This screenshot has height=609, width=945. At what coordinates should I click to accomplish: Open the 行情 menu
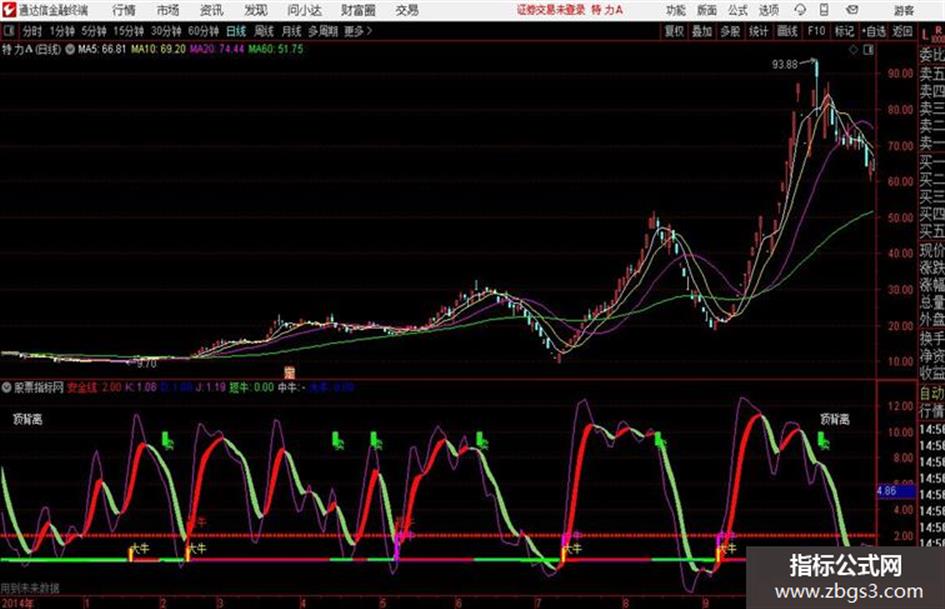point(124,10)
